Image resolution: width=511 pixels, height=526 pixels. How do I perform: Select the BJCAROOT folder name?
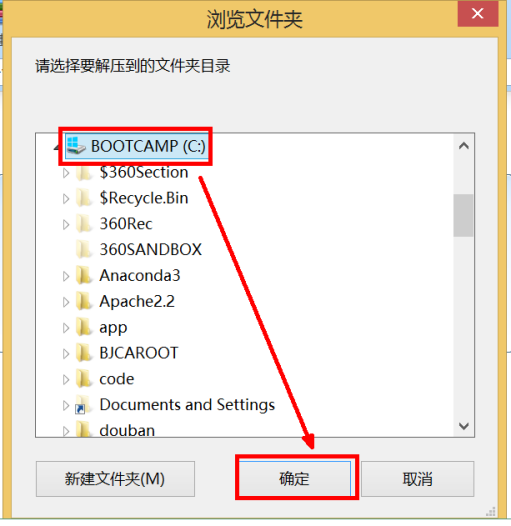pyautogui.click(x=139, y=353)
